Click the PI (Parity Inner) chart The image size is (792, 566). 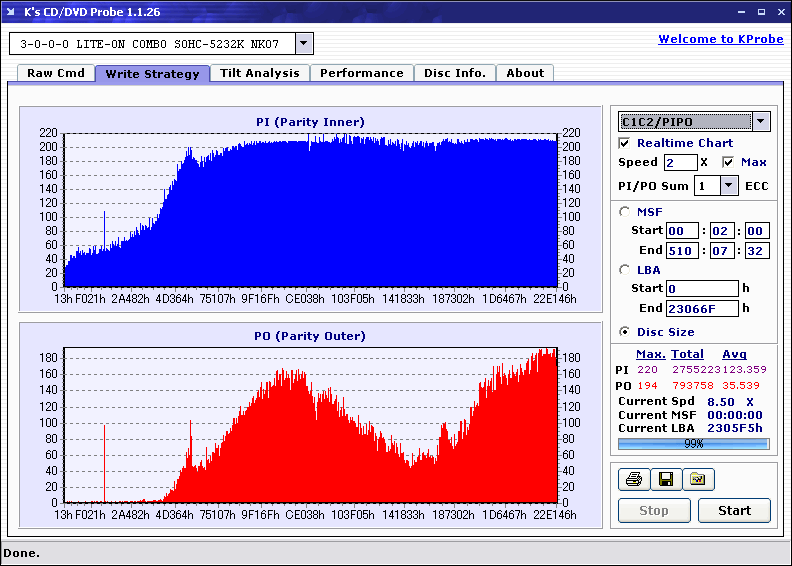point(310,209)
